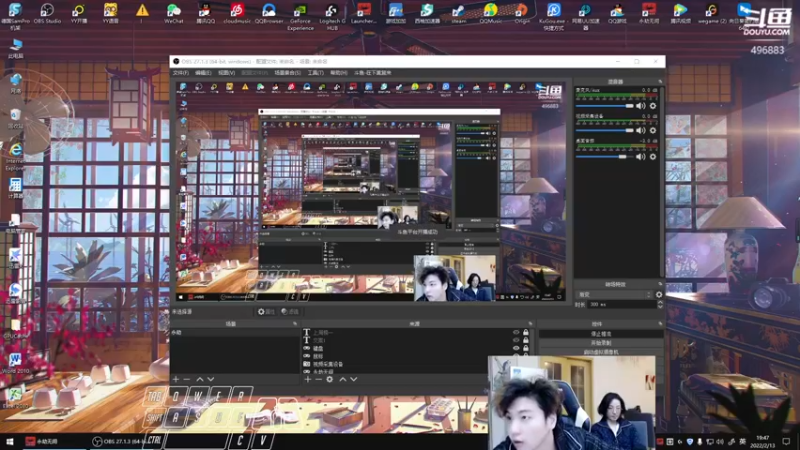Mute the first mixer channel speaker
This screenshot has height=450, width=800.
(x=640, y=106)
